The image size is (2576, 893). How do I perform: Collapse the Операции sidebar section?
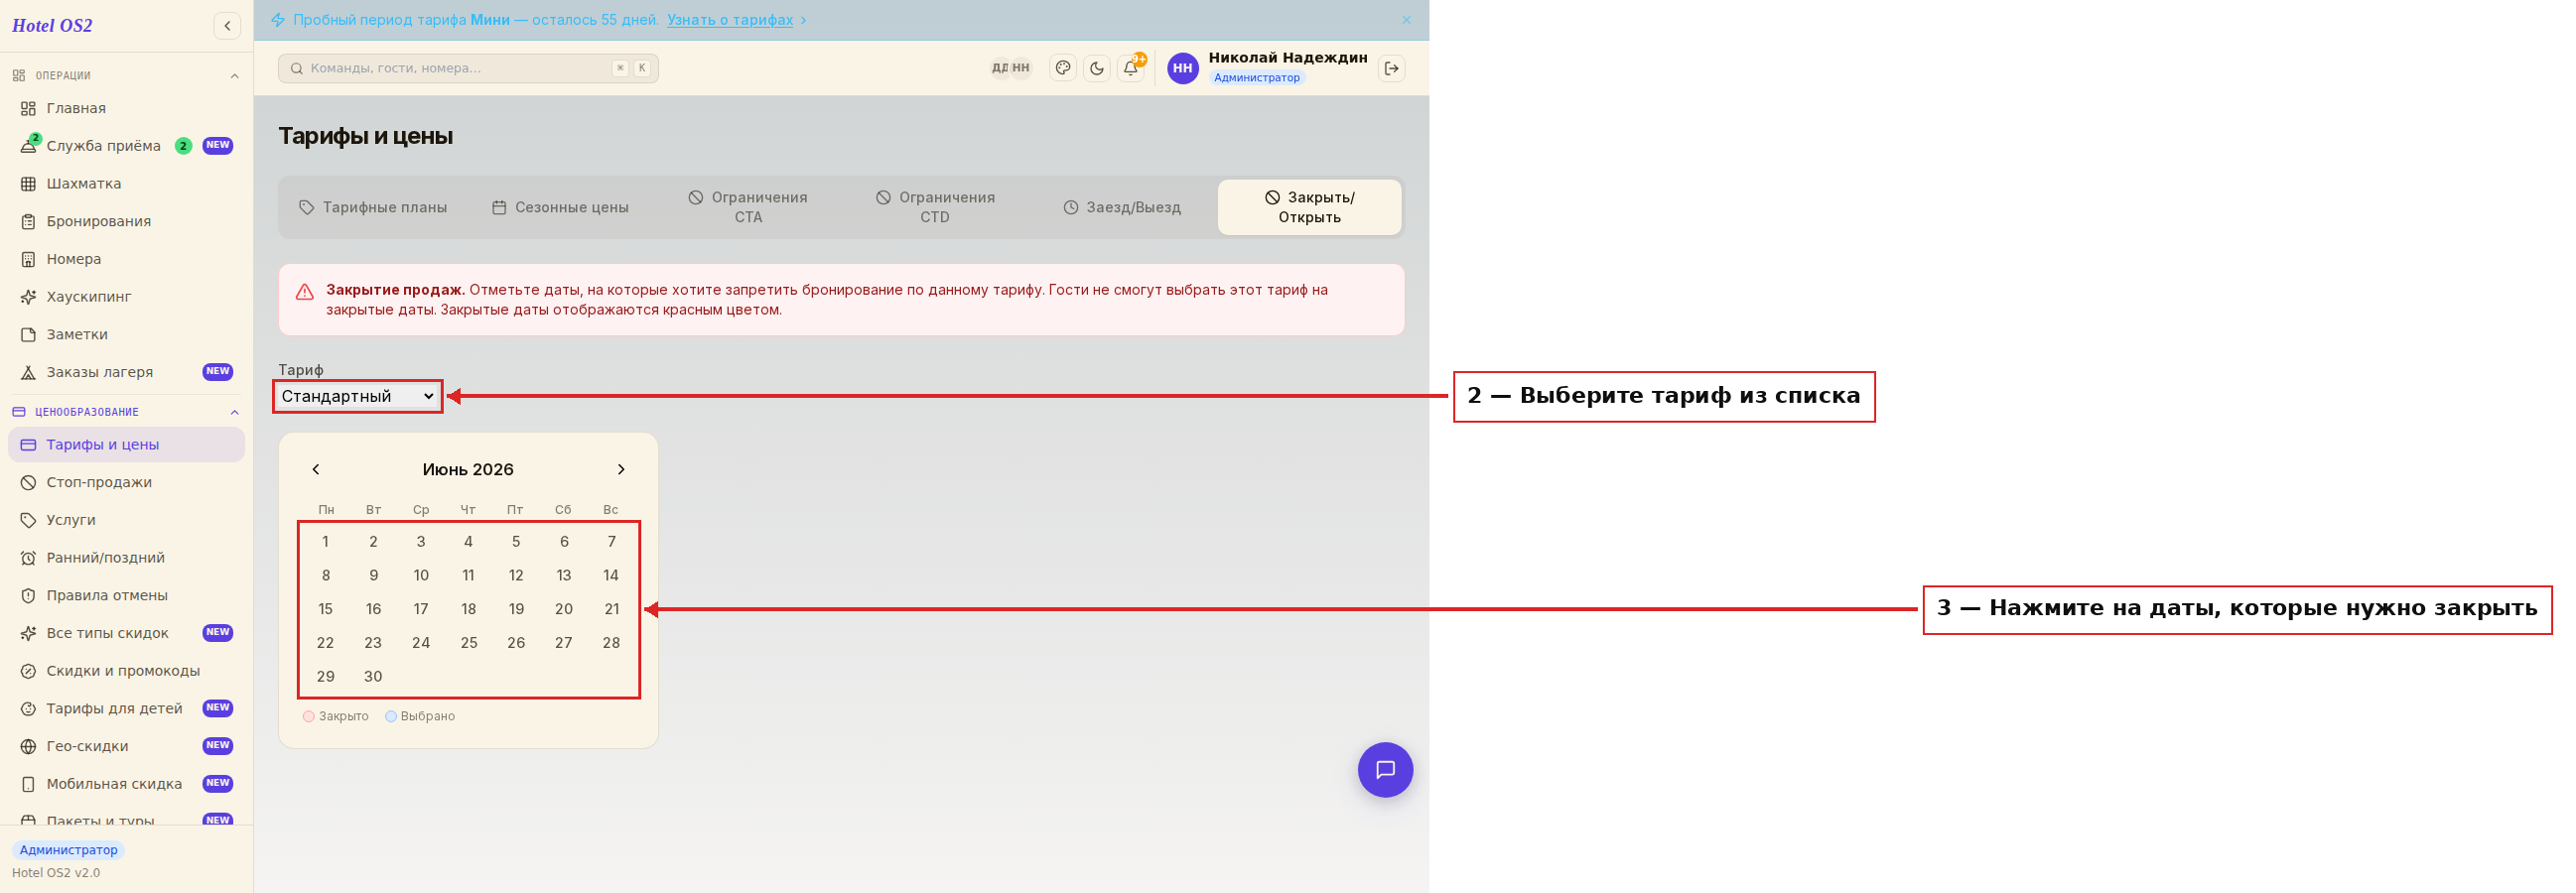click(235, 76)
